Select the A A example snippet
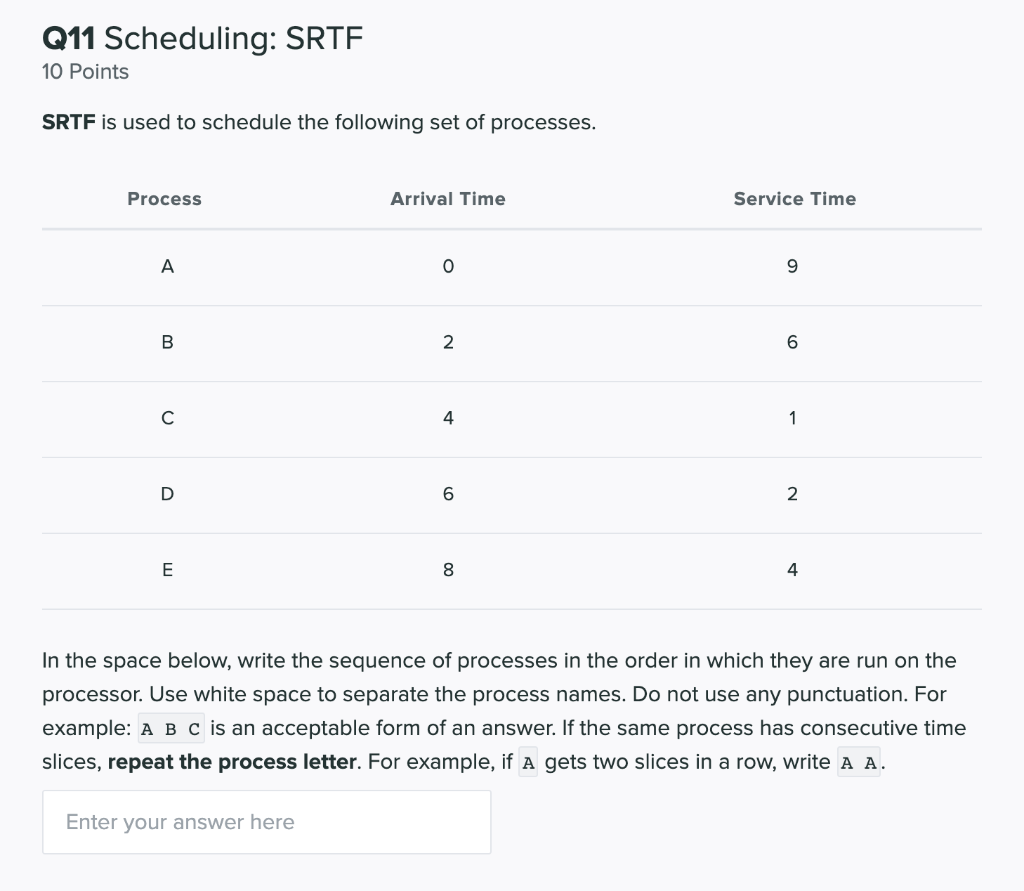 [858, 761]
